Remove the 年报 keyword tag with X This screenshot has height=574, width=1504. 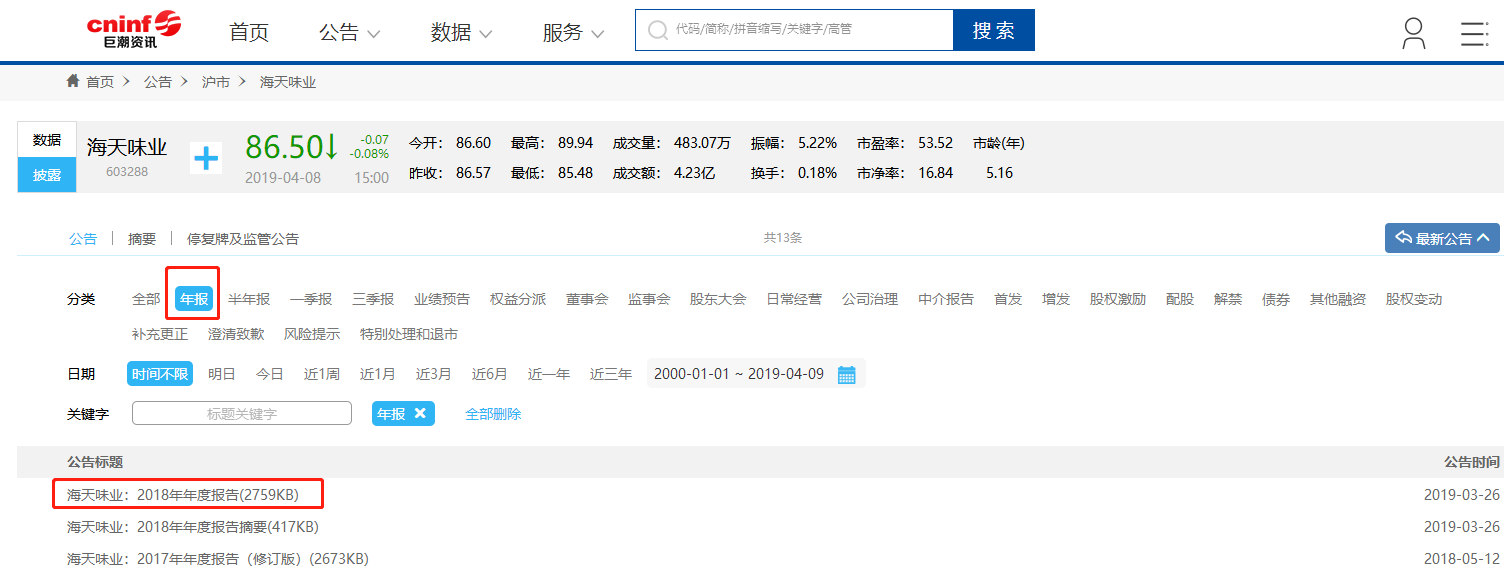420,413
